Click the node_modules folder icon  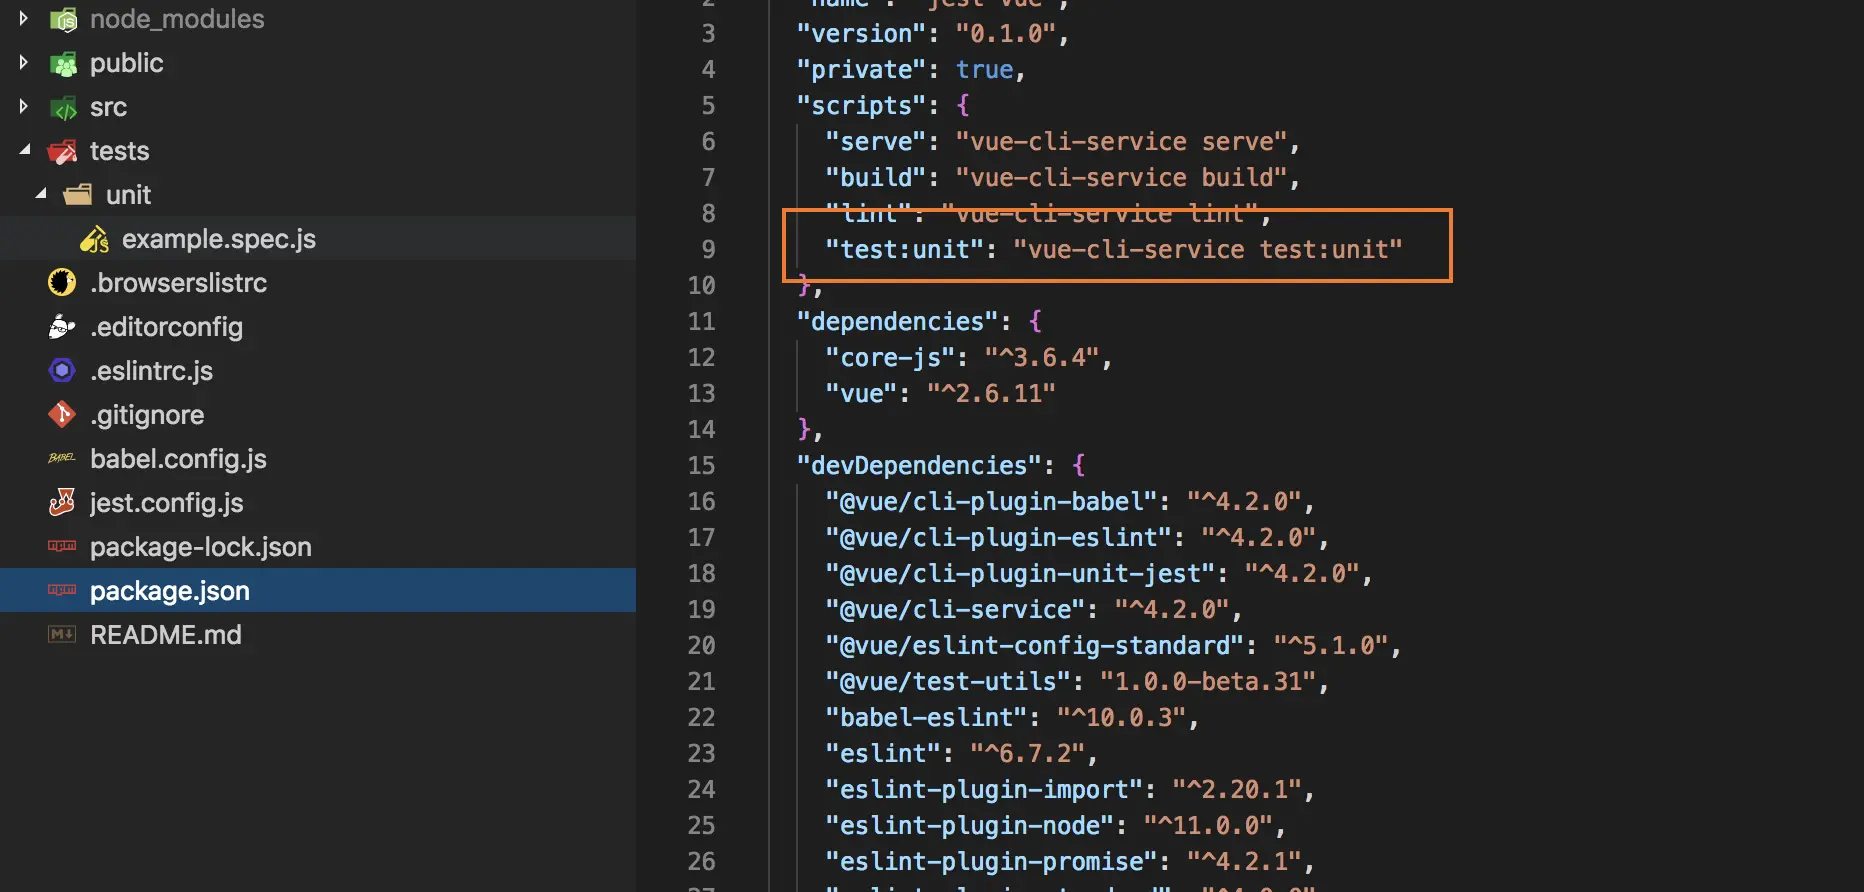tap(63, 19)
